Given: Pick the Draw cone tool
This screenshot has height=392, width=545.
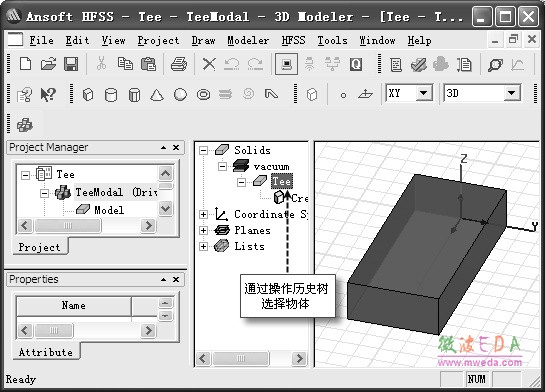Looking at the screenshot, I should point(157,94).
